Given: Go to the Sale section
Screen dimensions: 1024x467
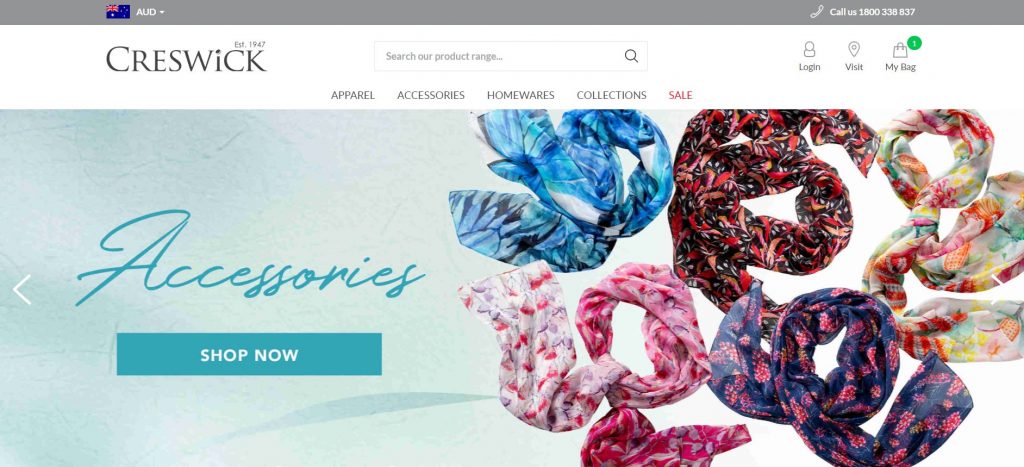Looking at the screenshot, I should [x=680, y=95].
